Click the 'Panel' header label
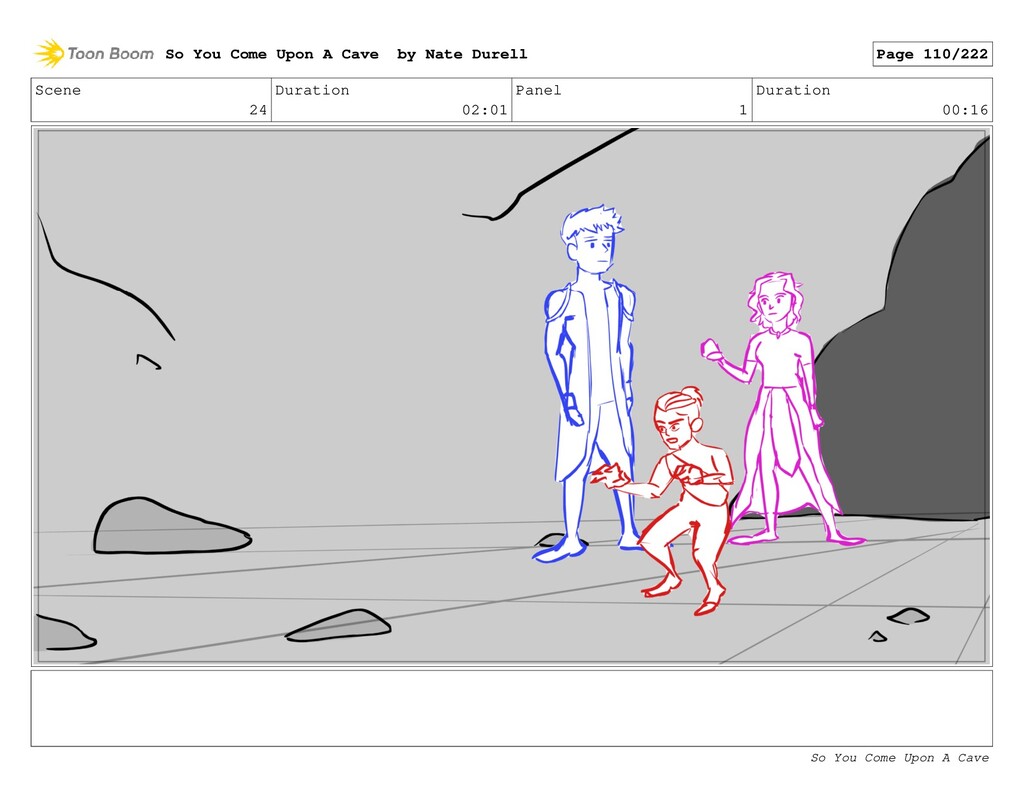This screenshot has height=793, width=1024. coord(538,90)
